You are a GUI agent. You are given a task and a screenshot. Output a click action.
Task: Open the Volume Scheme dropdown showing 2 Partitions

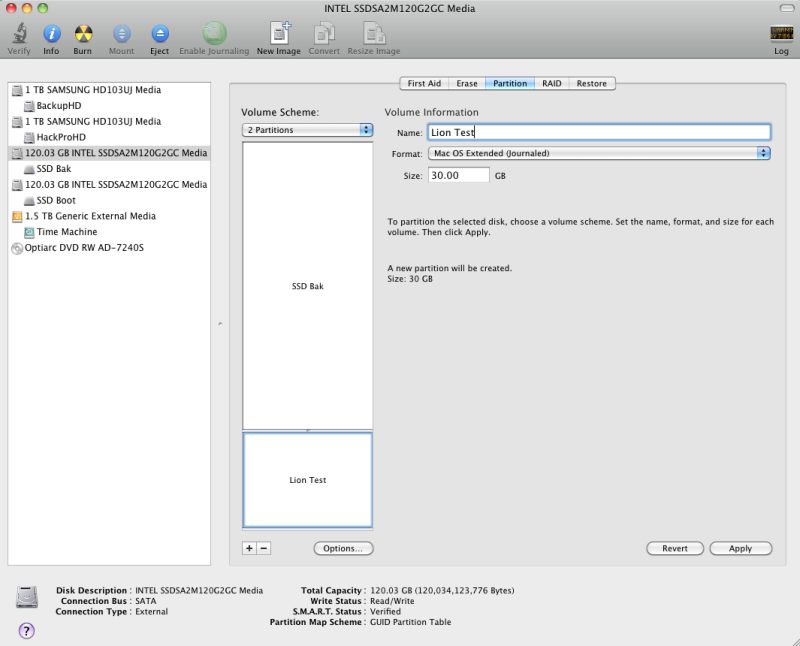click(x=308, y=130)
